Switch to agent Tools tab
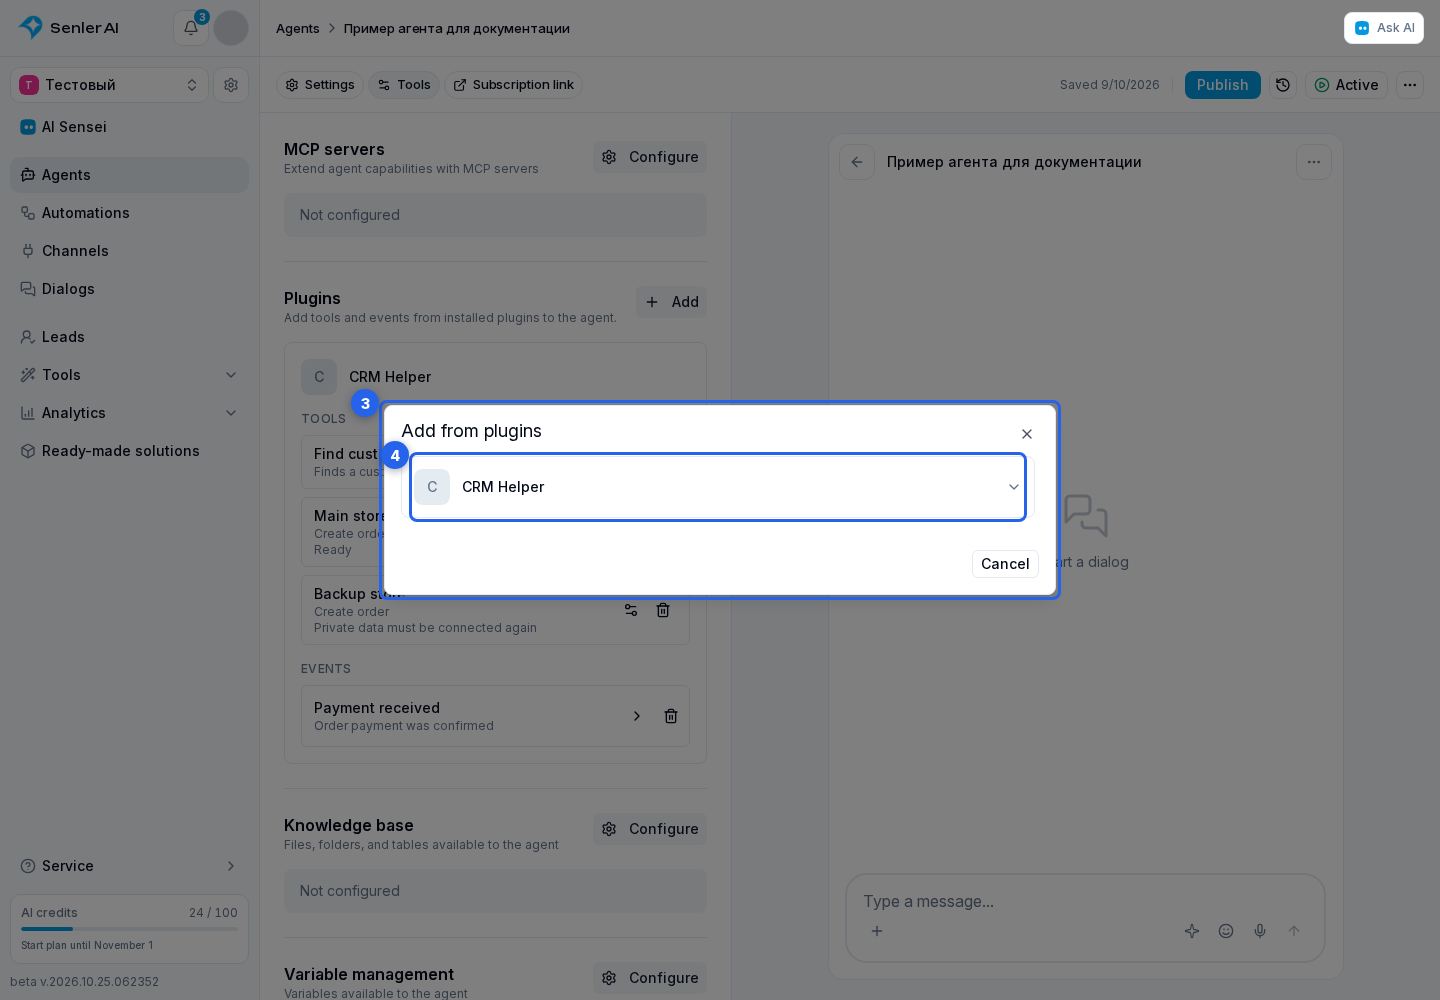The height and width of the screenshot is (1000, 1440). pyautogui.click(x=404, y=85)
